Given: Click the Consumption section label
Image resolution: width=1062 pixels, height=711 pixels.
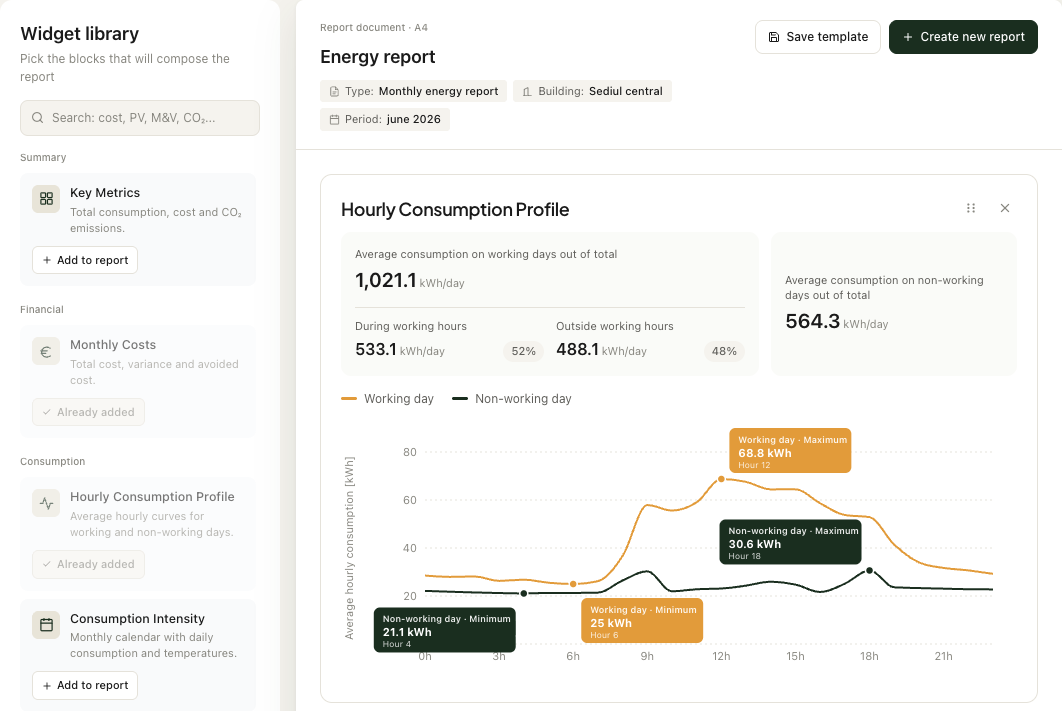Looking at the screenshot, I should [53, 462].
